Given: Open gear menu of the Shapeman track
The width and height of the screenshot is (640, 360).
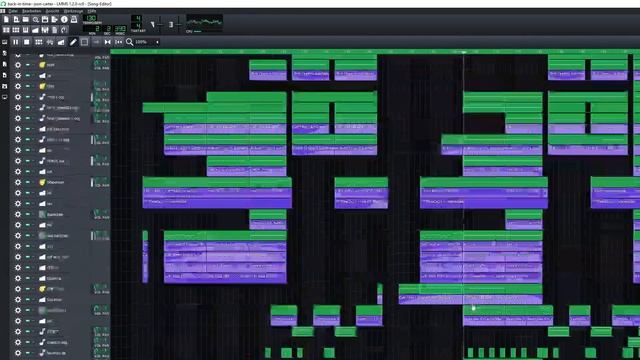Looking at the screenshot, I should click(18, 182).
